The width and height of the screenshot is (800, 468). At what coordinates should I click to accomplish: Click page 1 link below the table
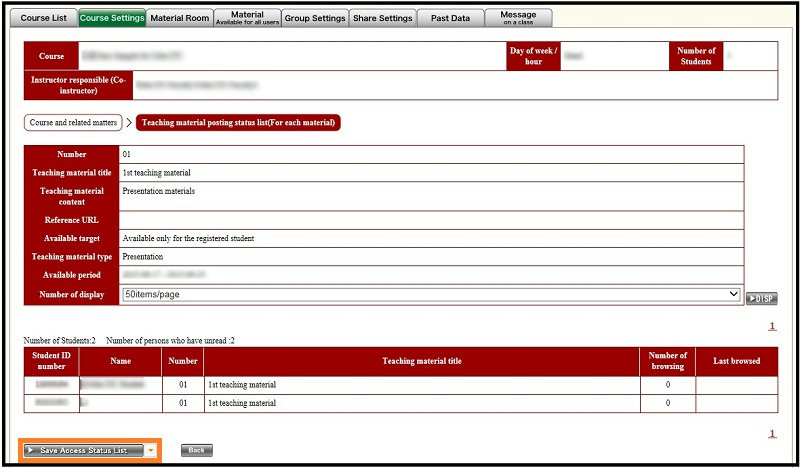pos(771,434)
